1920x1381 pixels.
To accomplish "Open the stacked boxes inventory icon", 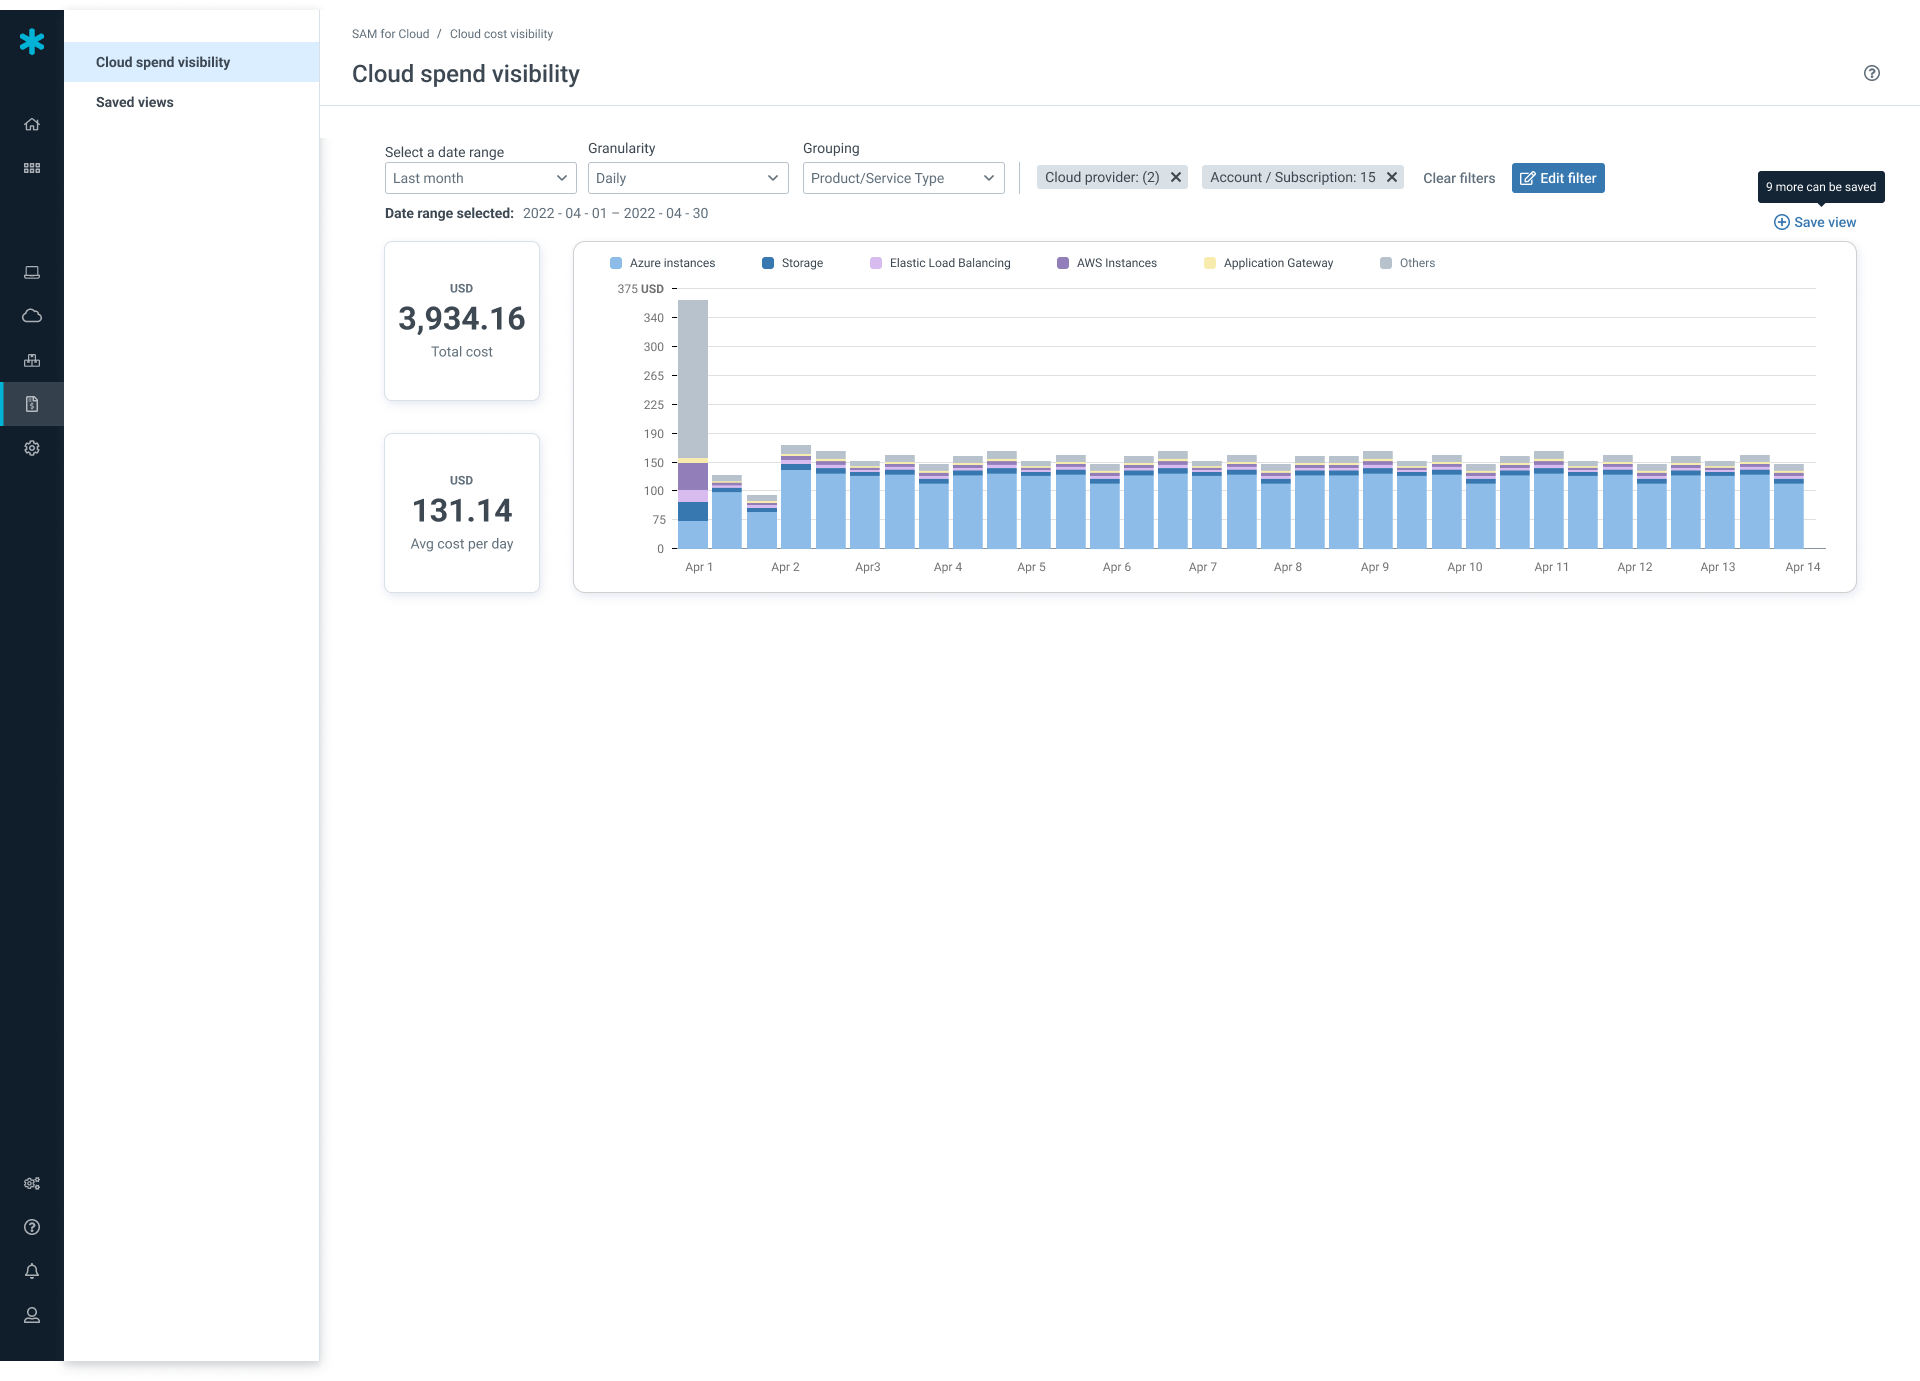I will click(x=32, y=360).
